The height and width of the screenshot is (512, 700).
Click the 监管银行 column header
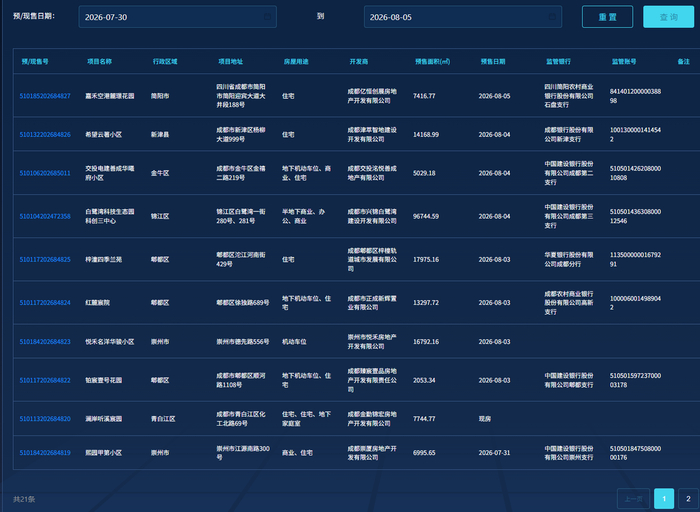pos(559,62)
